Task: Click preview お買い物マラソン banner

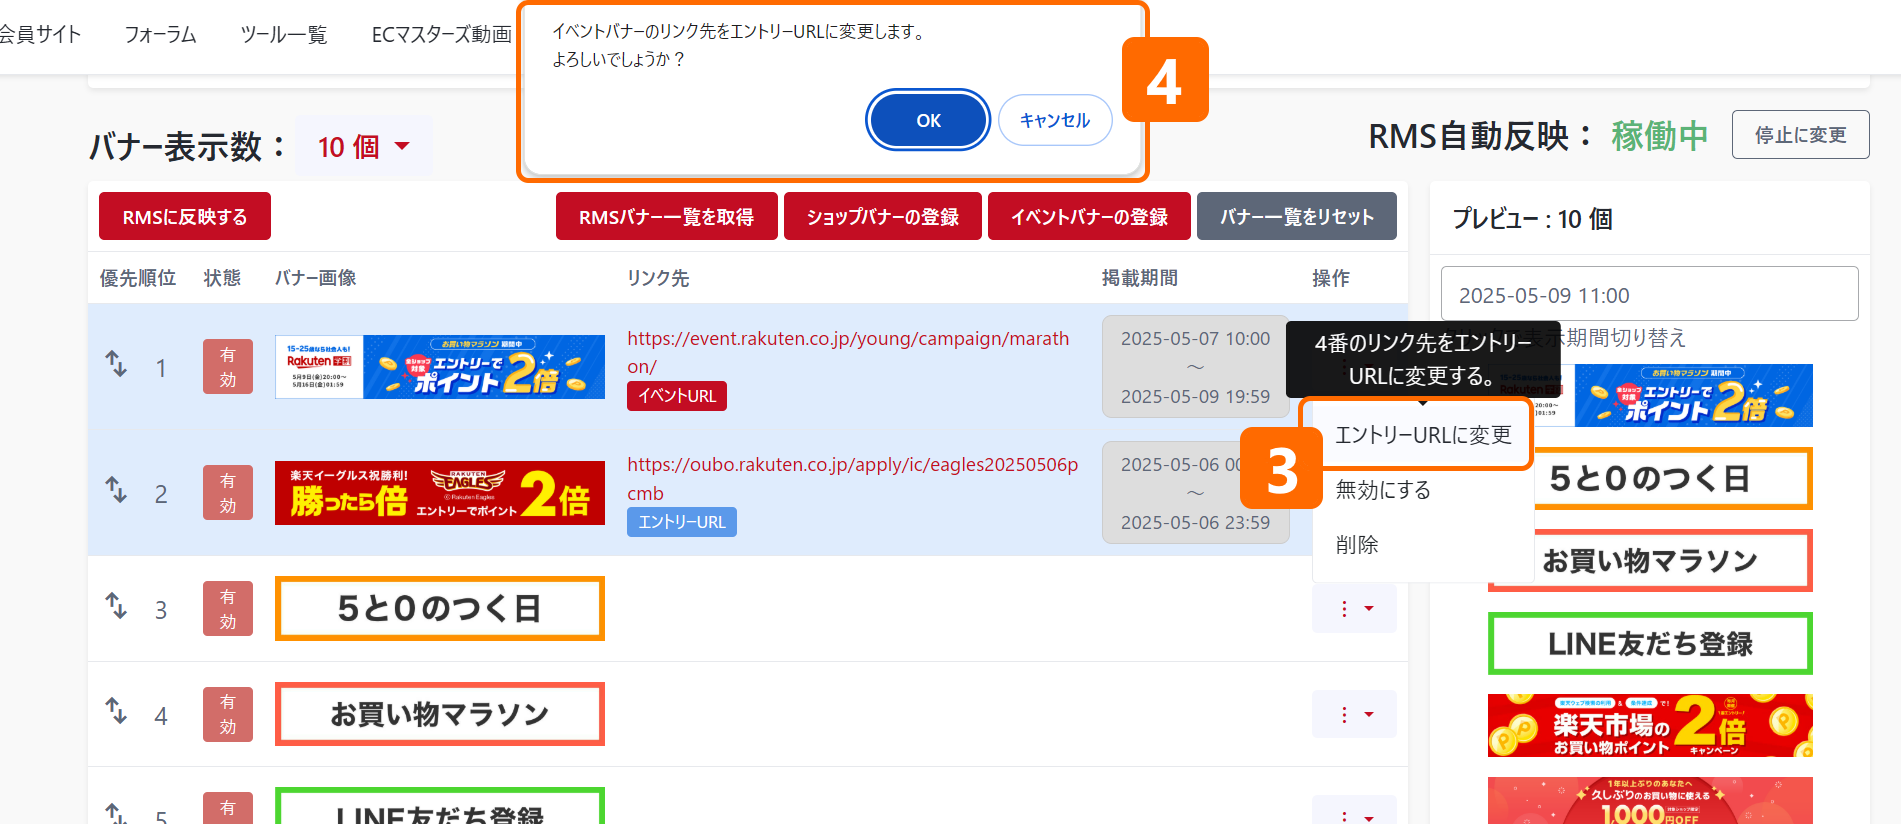Action: pos(1672,561)
